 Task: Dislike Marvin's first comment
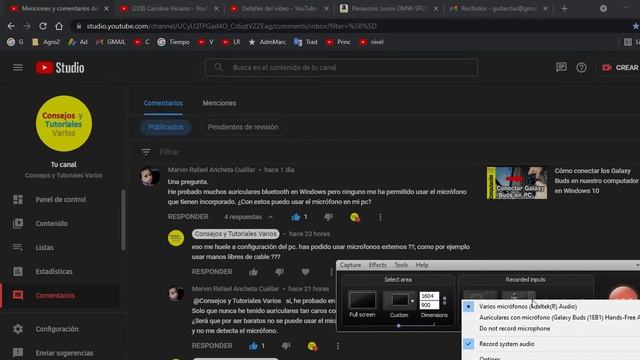(x=328, y=217)
